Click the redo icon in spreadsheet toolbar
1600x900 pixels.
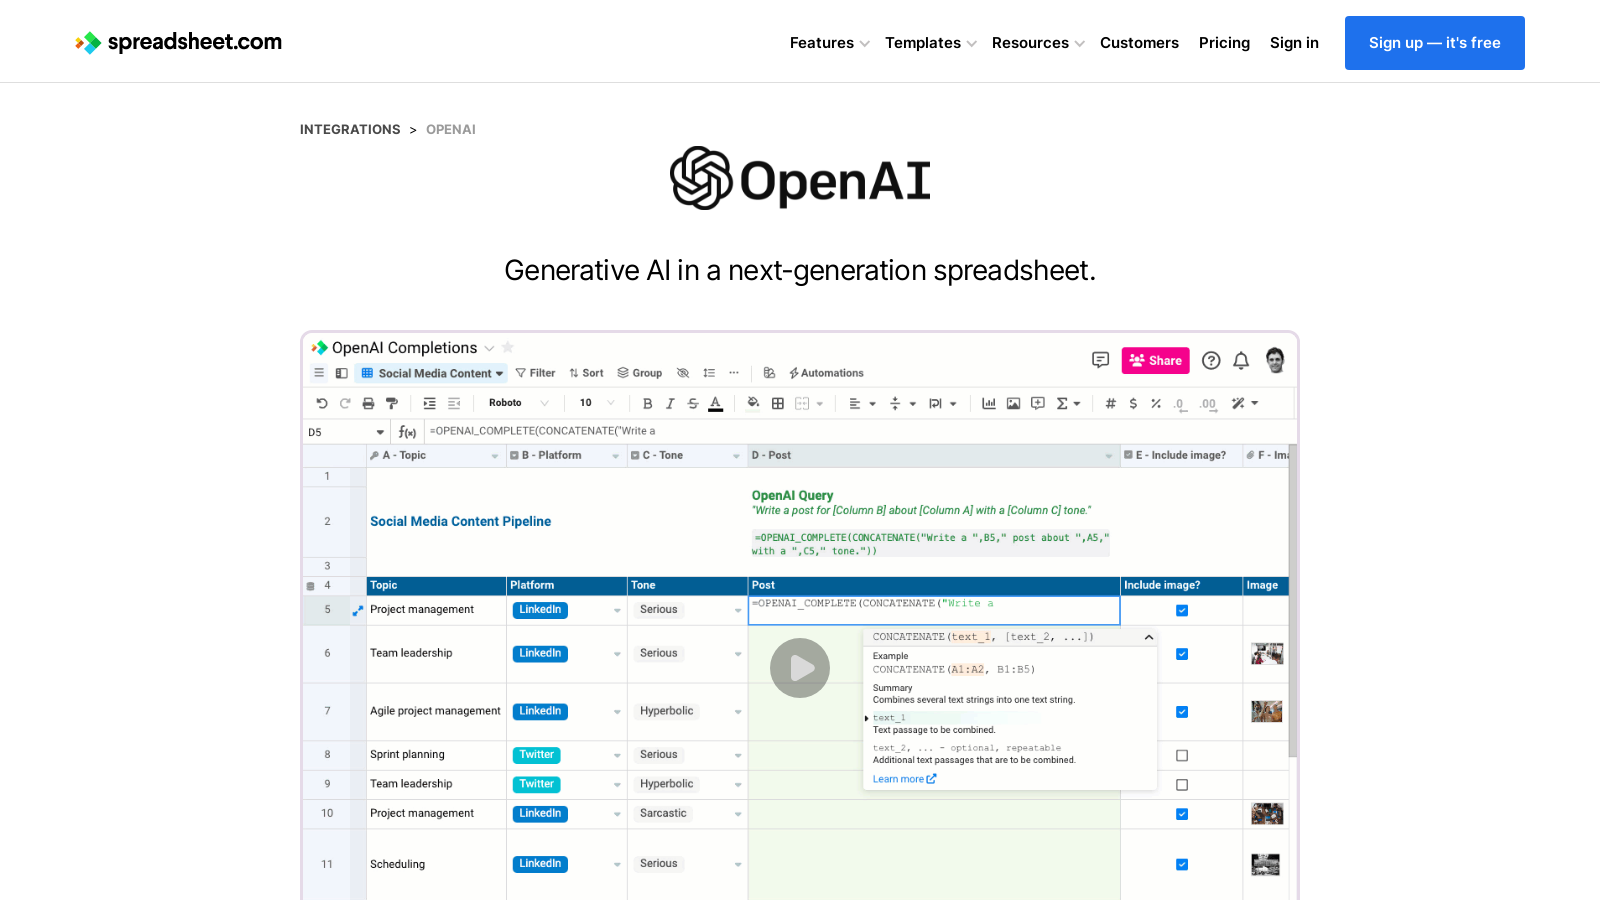pos(345,404)
